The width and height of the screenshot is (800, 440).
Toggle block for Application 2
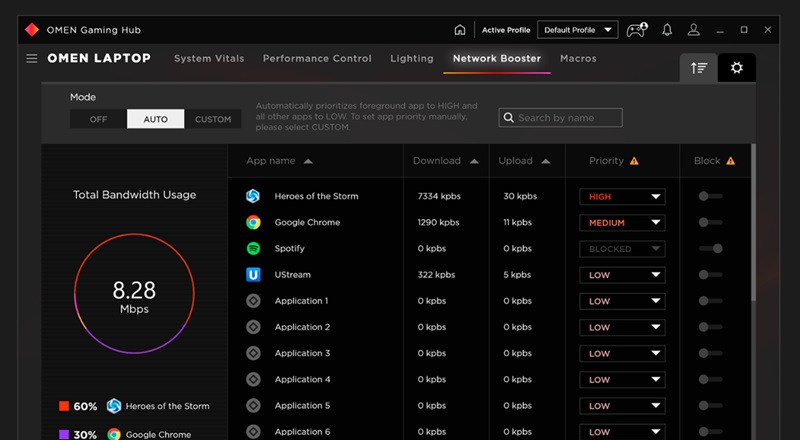point(710,327)
